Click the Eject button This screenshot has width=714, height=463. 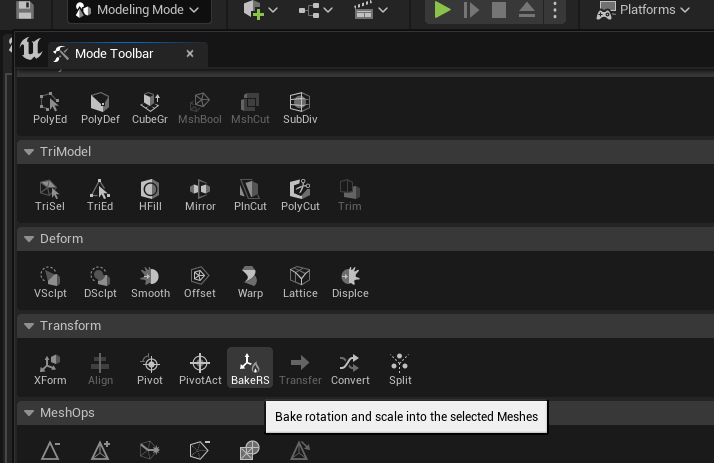coord(527,10)
